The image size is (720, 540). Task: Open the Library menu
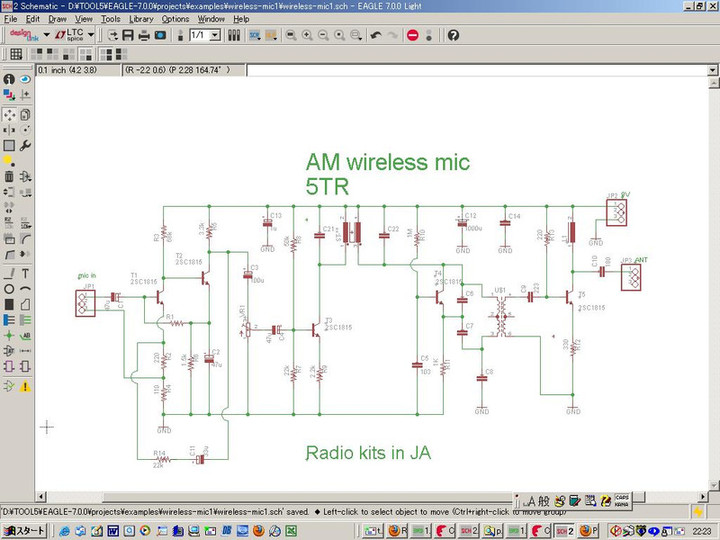[140, 19]
